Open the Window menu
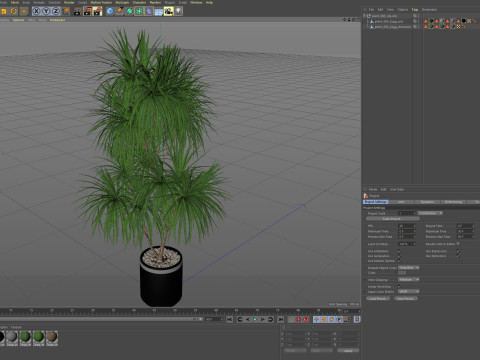The width and height of the screenshot is (480, 360). pos(196,2)
